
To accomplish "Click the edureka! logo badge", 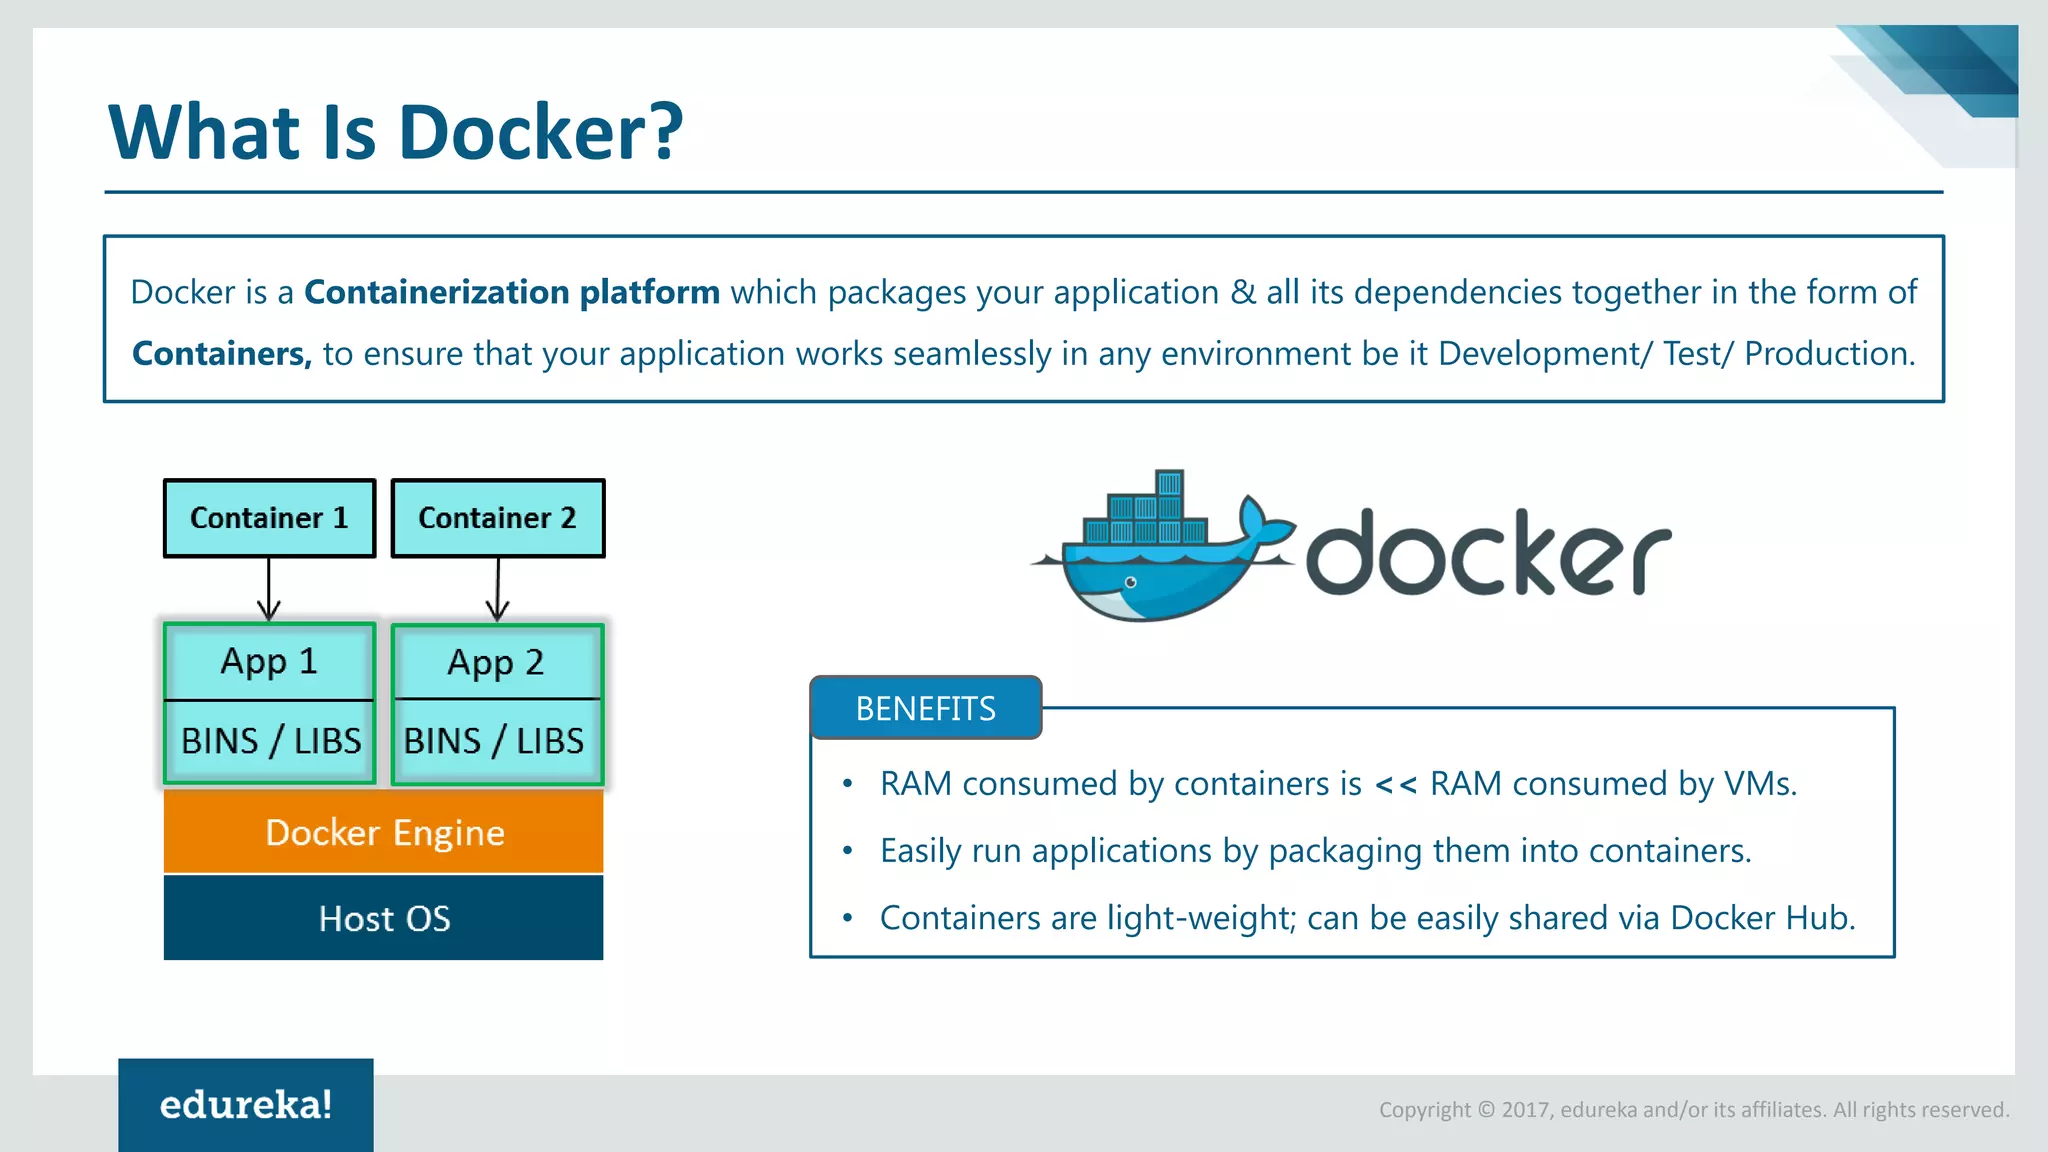I will pos(246,1105).
